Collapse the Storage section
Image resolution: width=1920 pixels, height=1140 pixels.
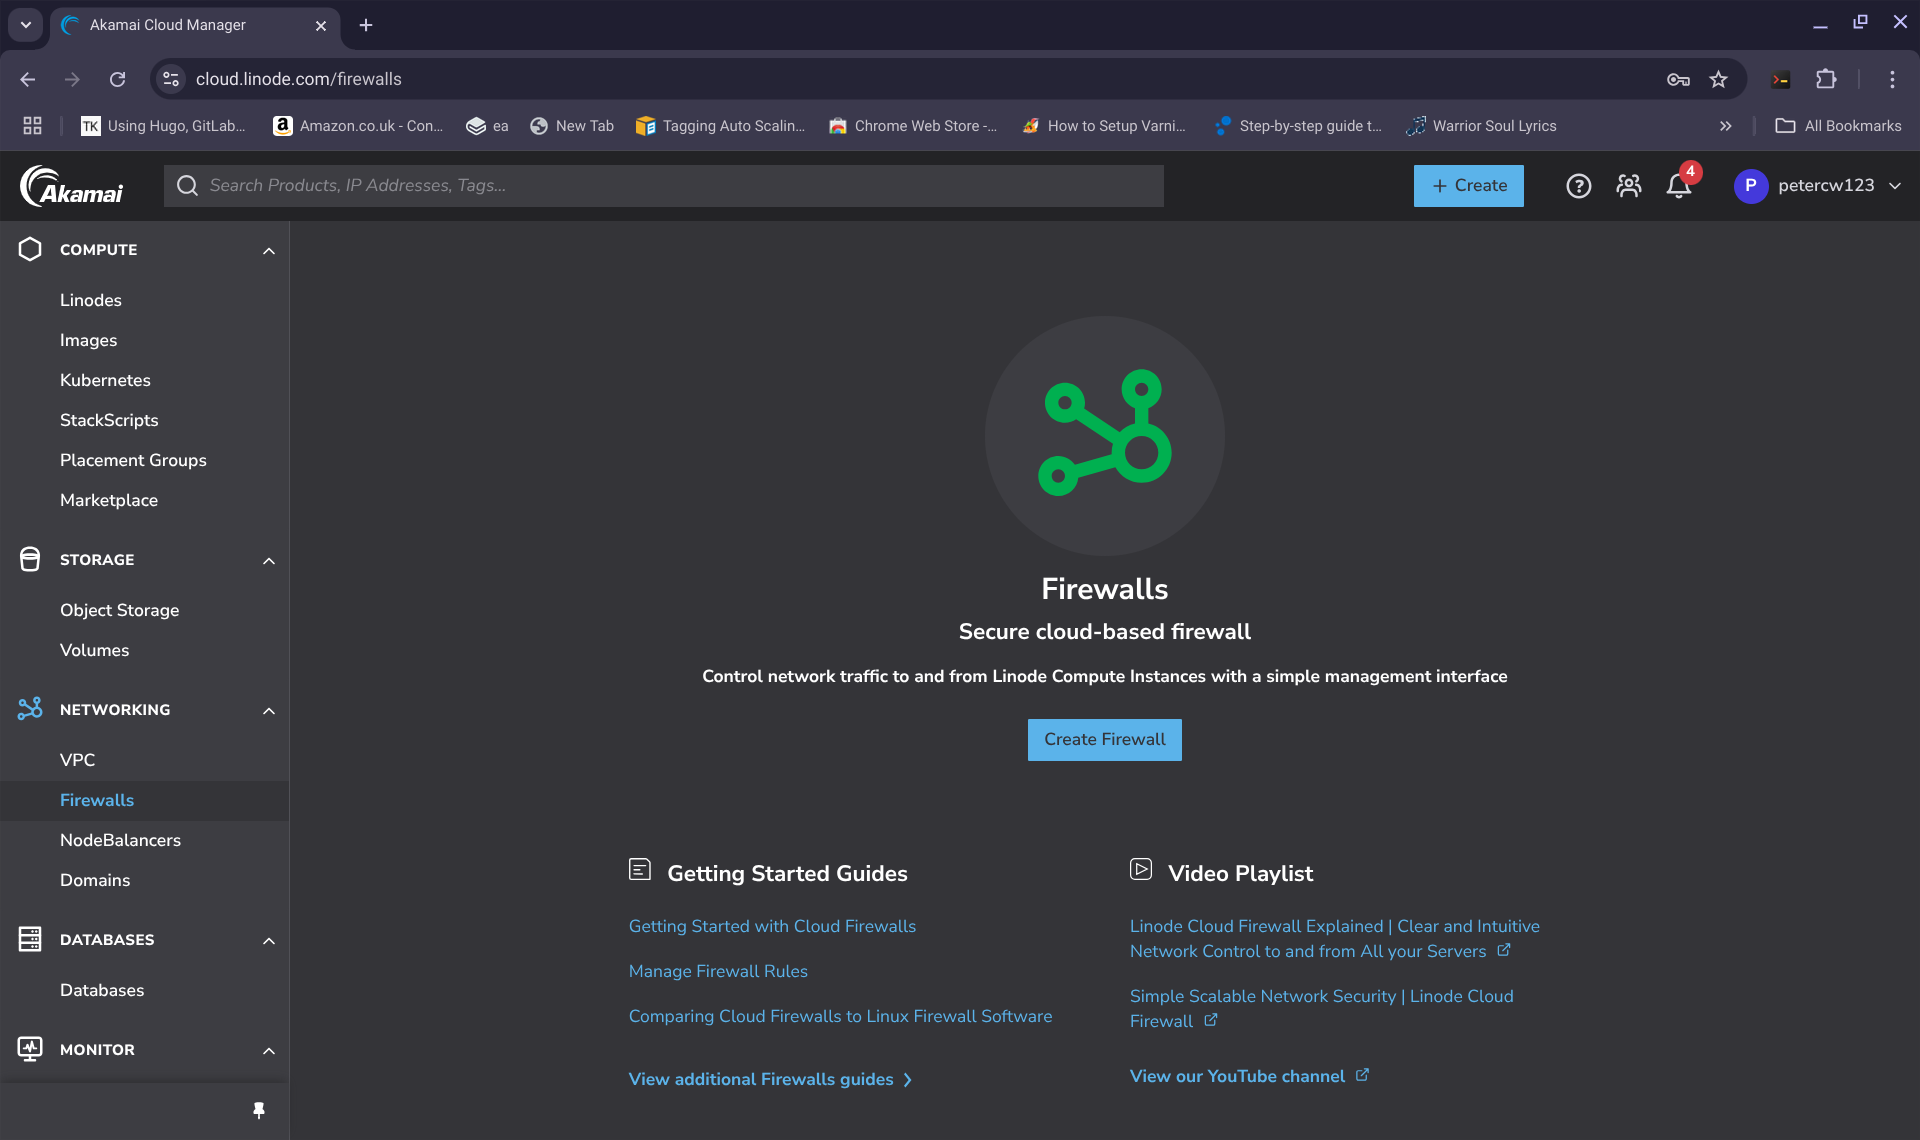tap(268, 560)
